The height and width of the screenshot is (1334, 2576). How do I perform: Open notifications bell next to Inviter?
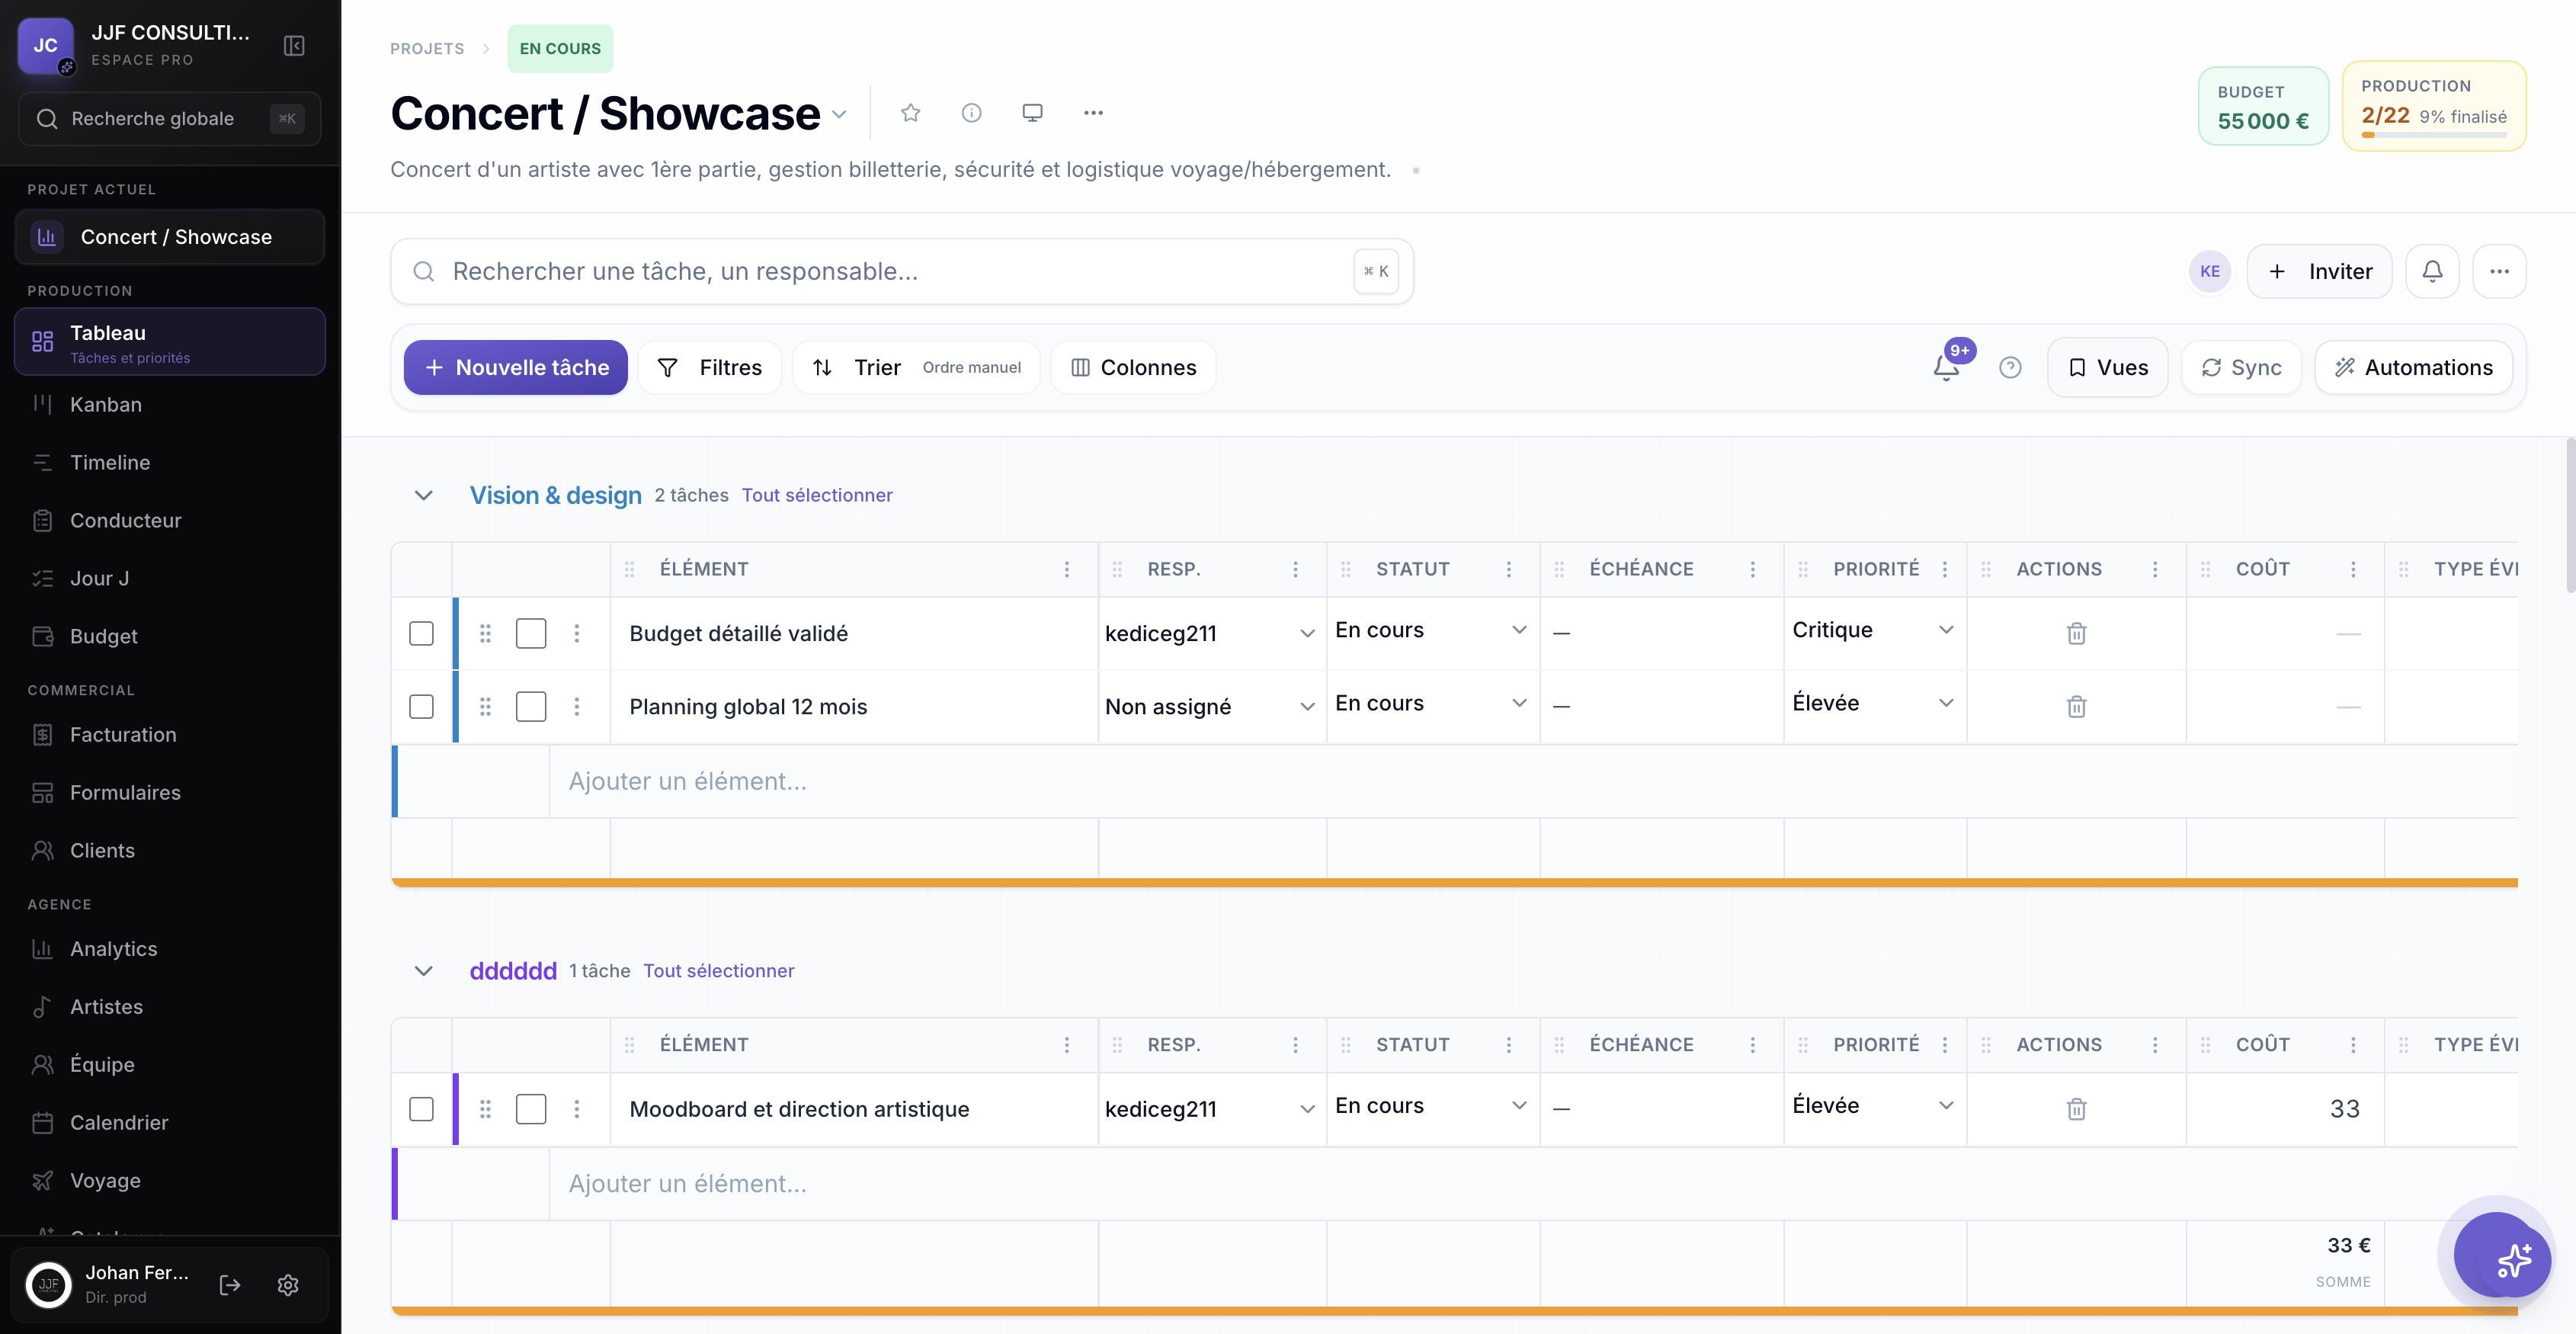2432,271
